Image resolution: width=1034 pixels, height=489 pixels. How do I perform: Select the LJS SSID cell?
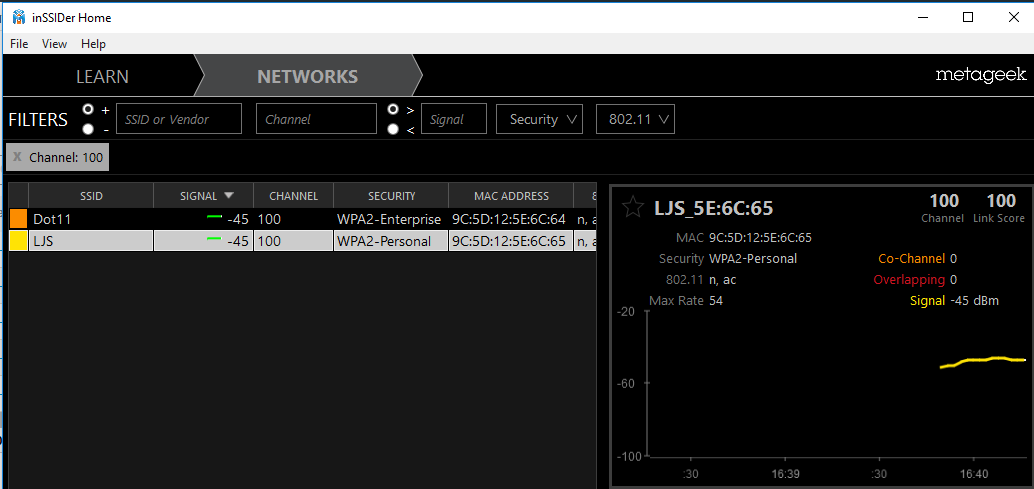91,241
